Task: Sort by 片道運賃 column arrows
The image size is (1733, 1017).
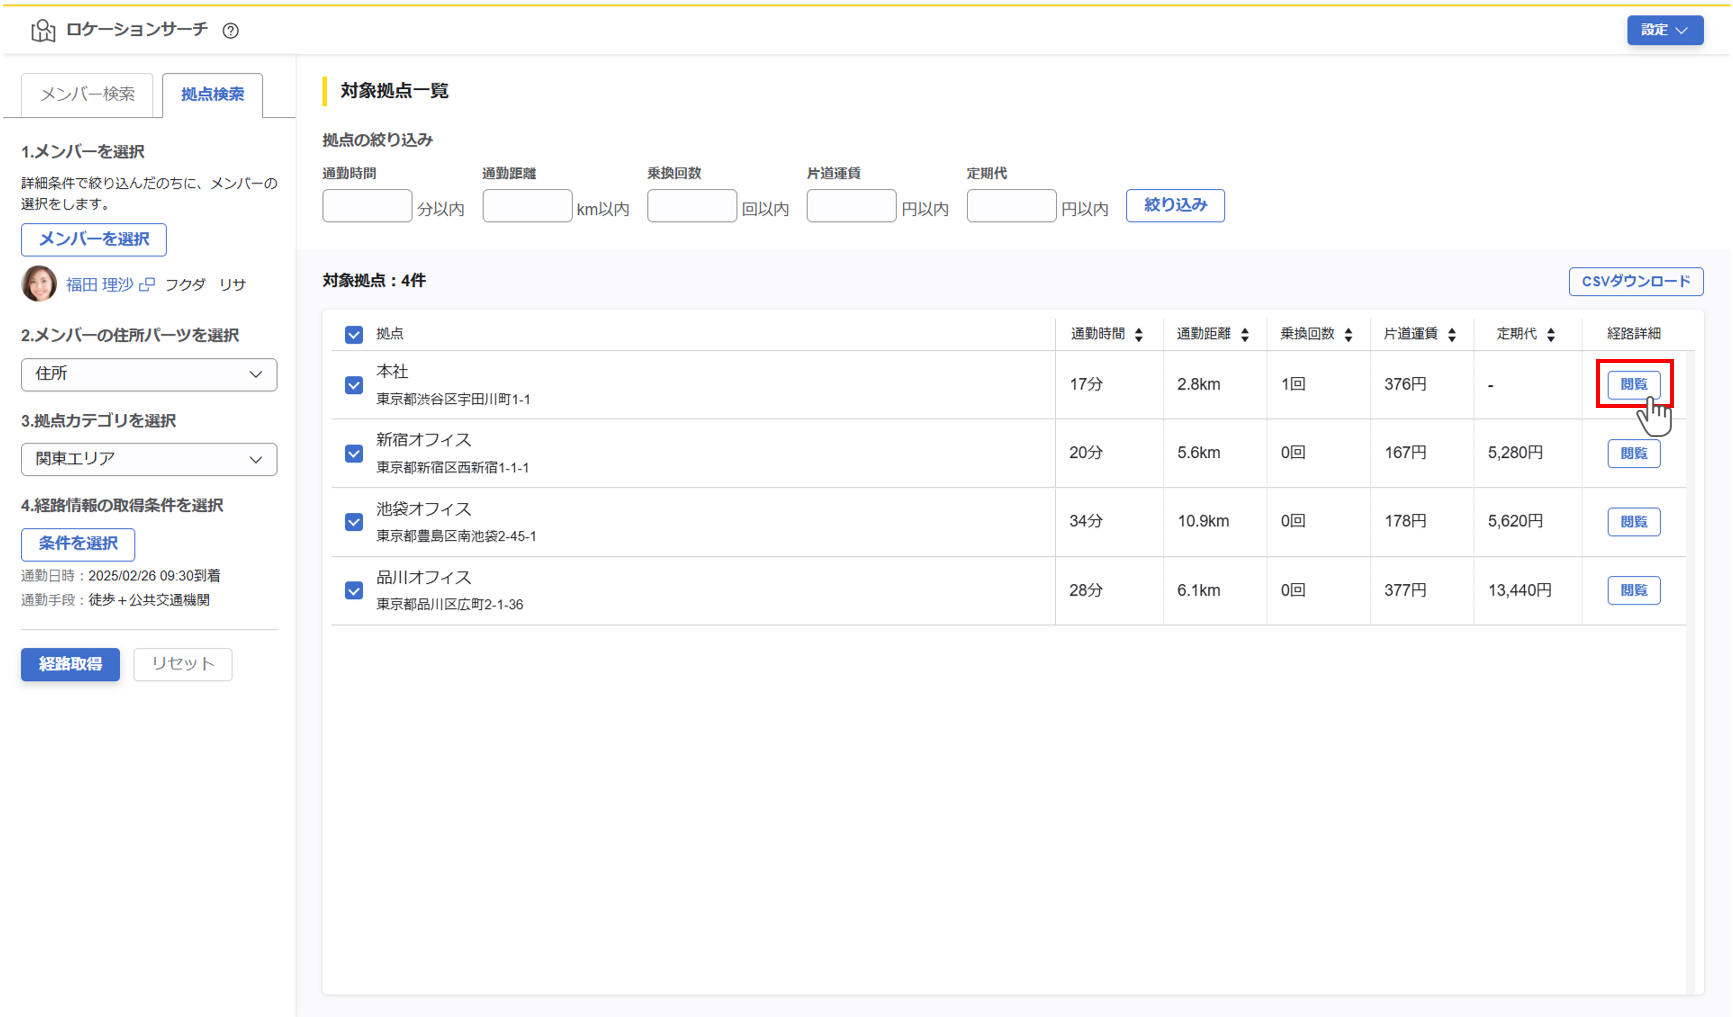Action: pos(1452,335)
